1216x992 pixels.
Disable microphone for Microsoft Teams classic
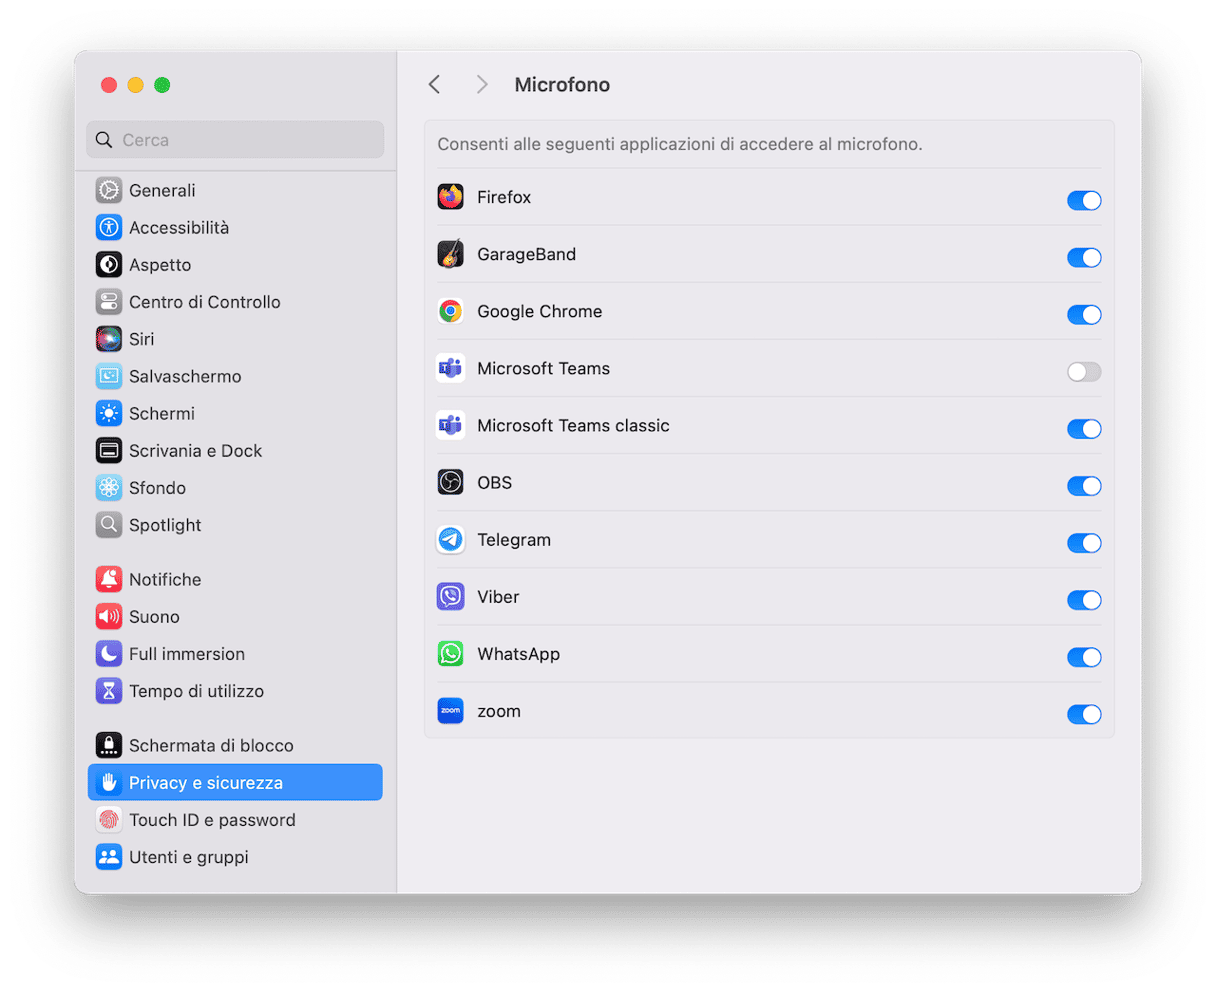click(x=1083, y=429)
